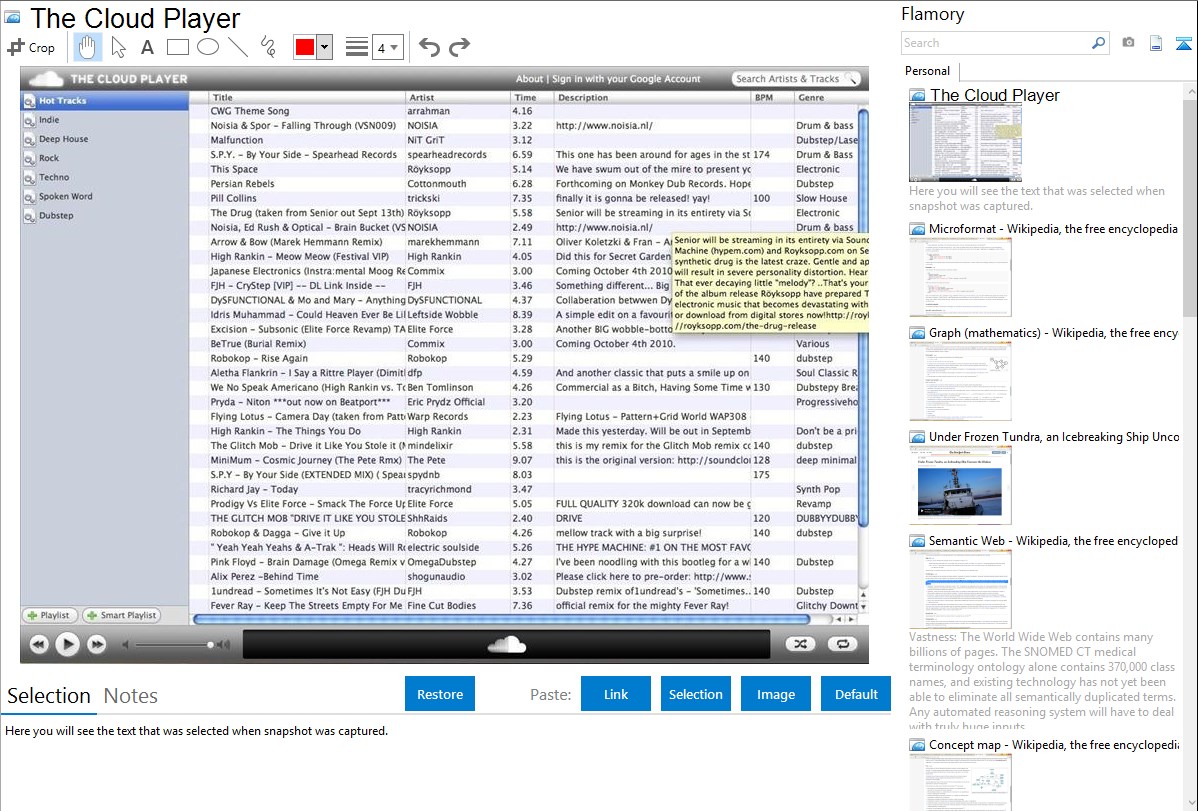
Task: Click the add Playlist button
Action: tap(49, 615)
